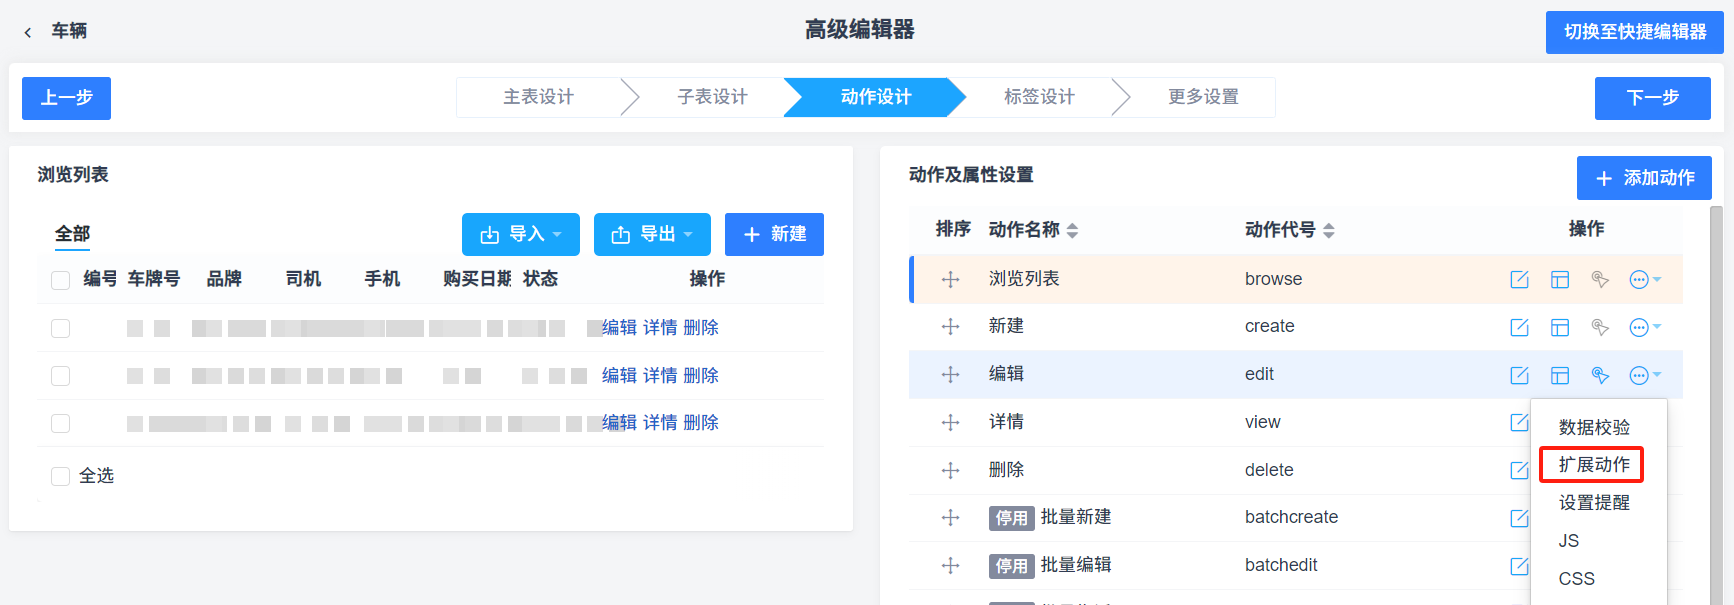1734x605 pixels.
Task: Click the 添加动作 button
Action: pos(1644,178)
